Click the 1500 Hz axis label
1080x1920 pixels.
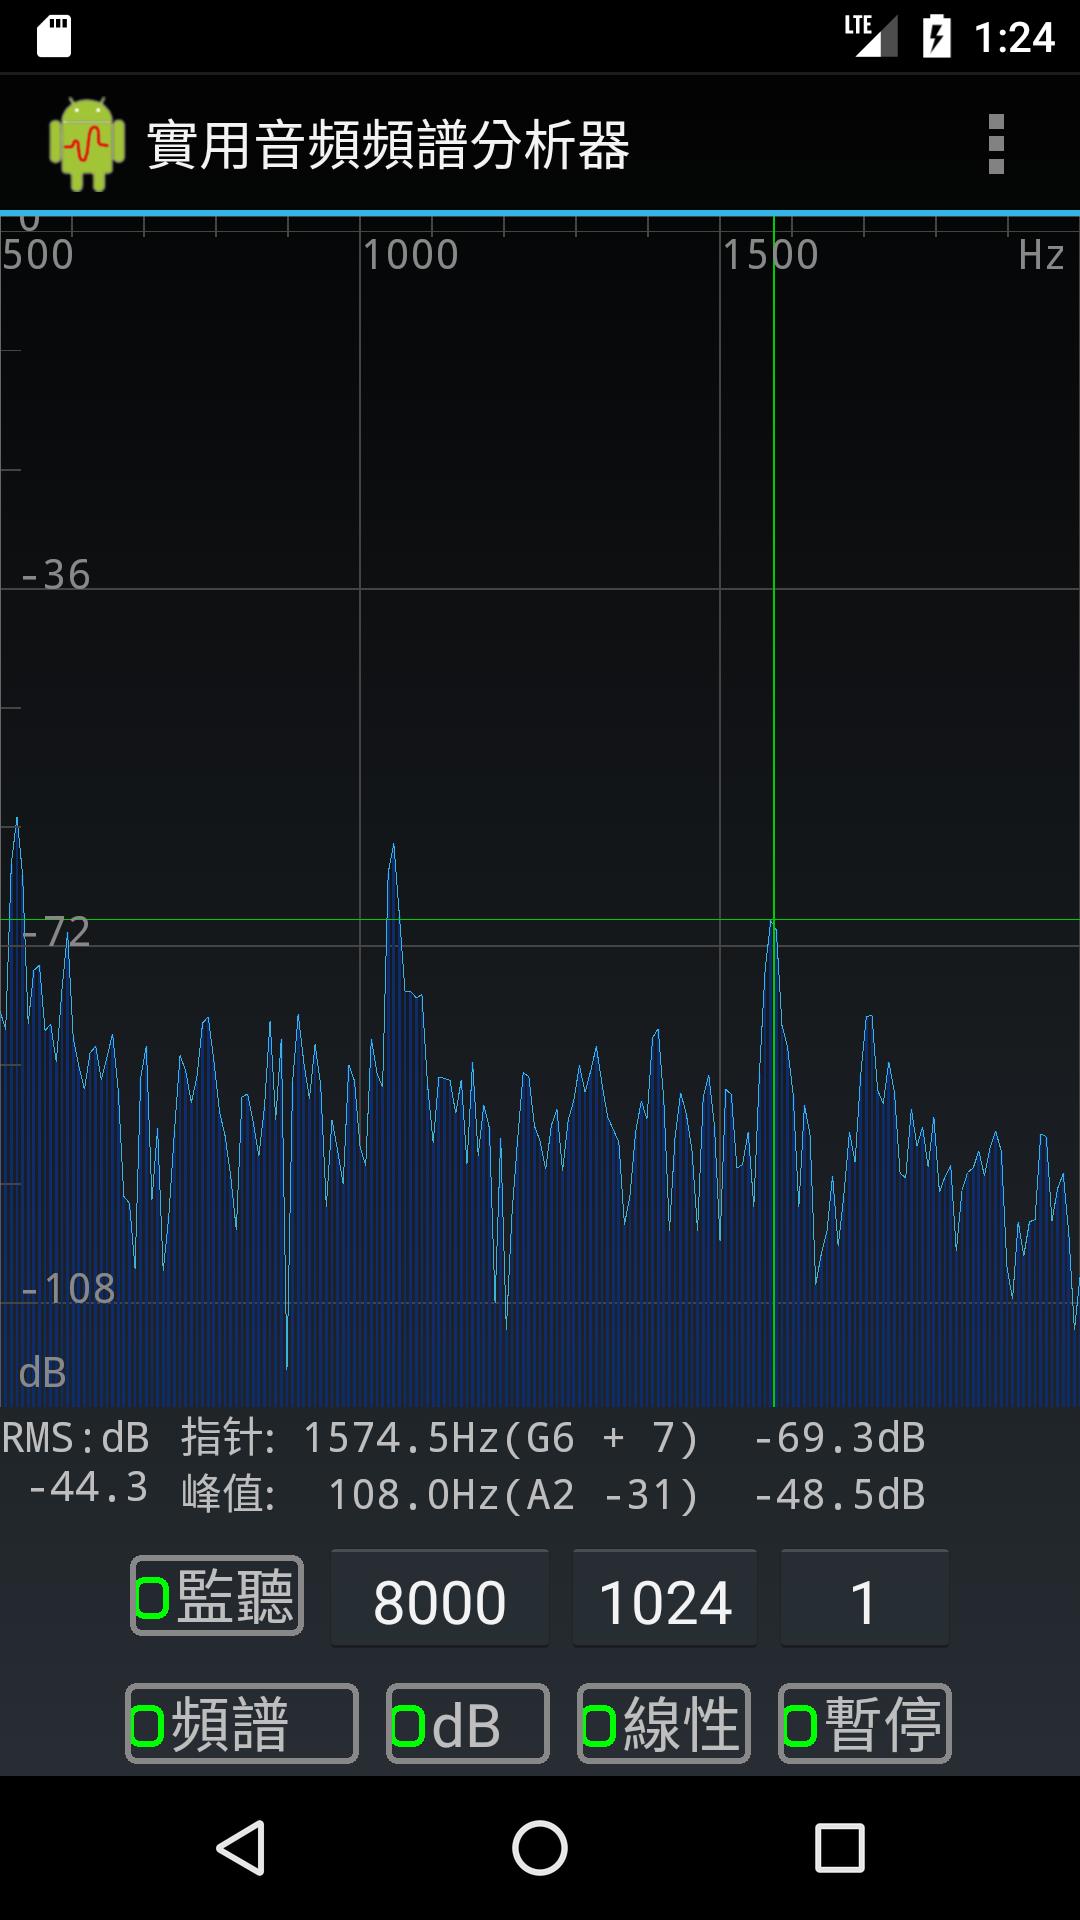[771, 255]
